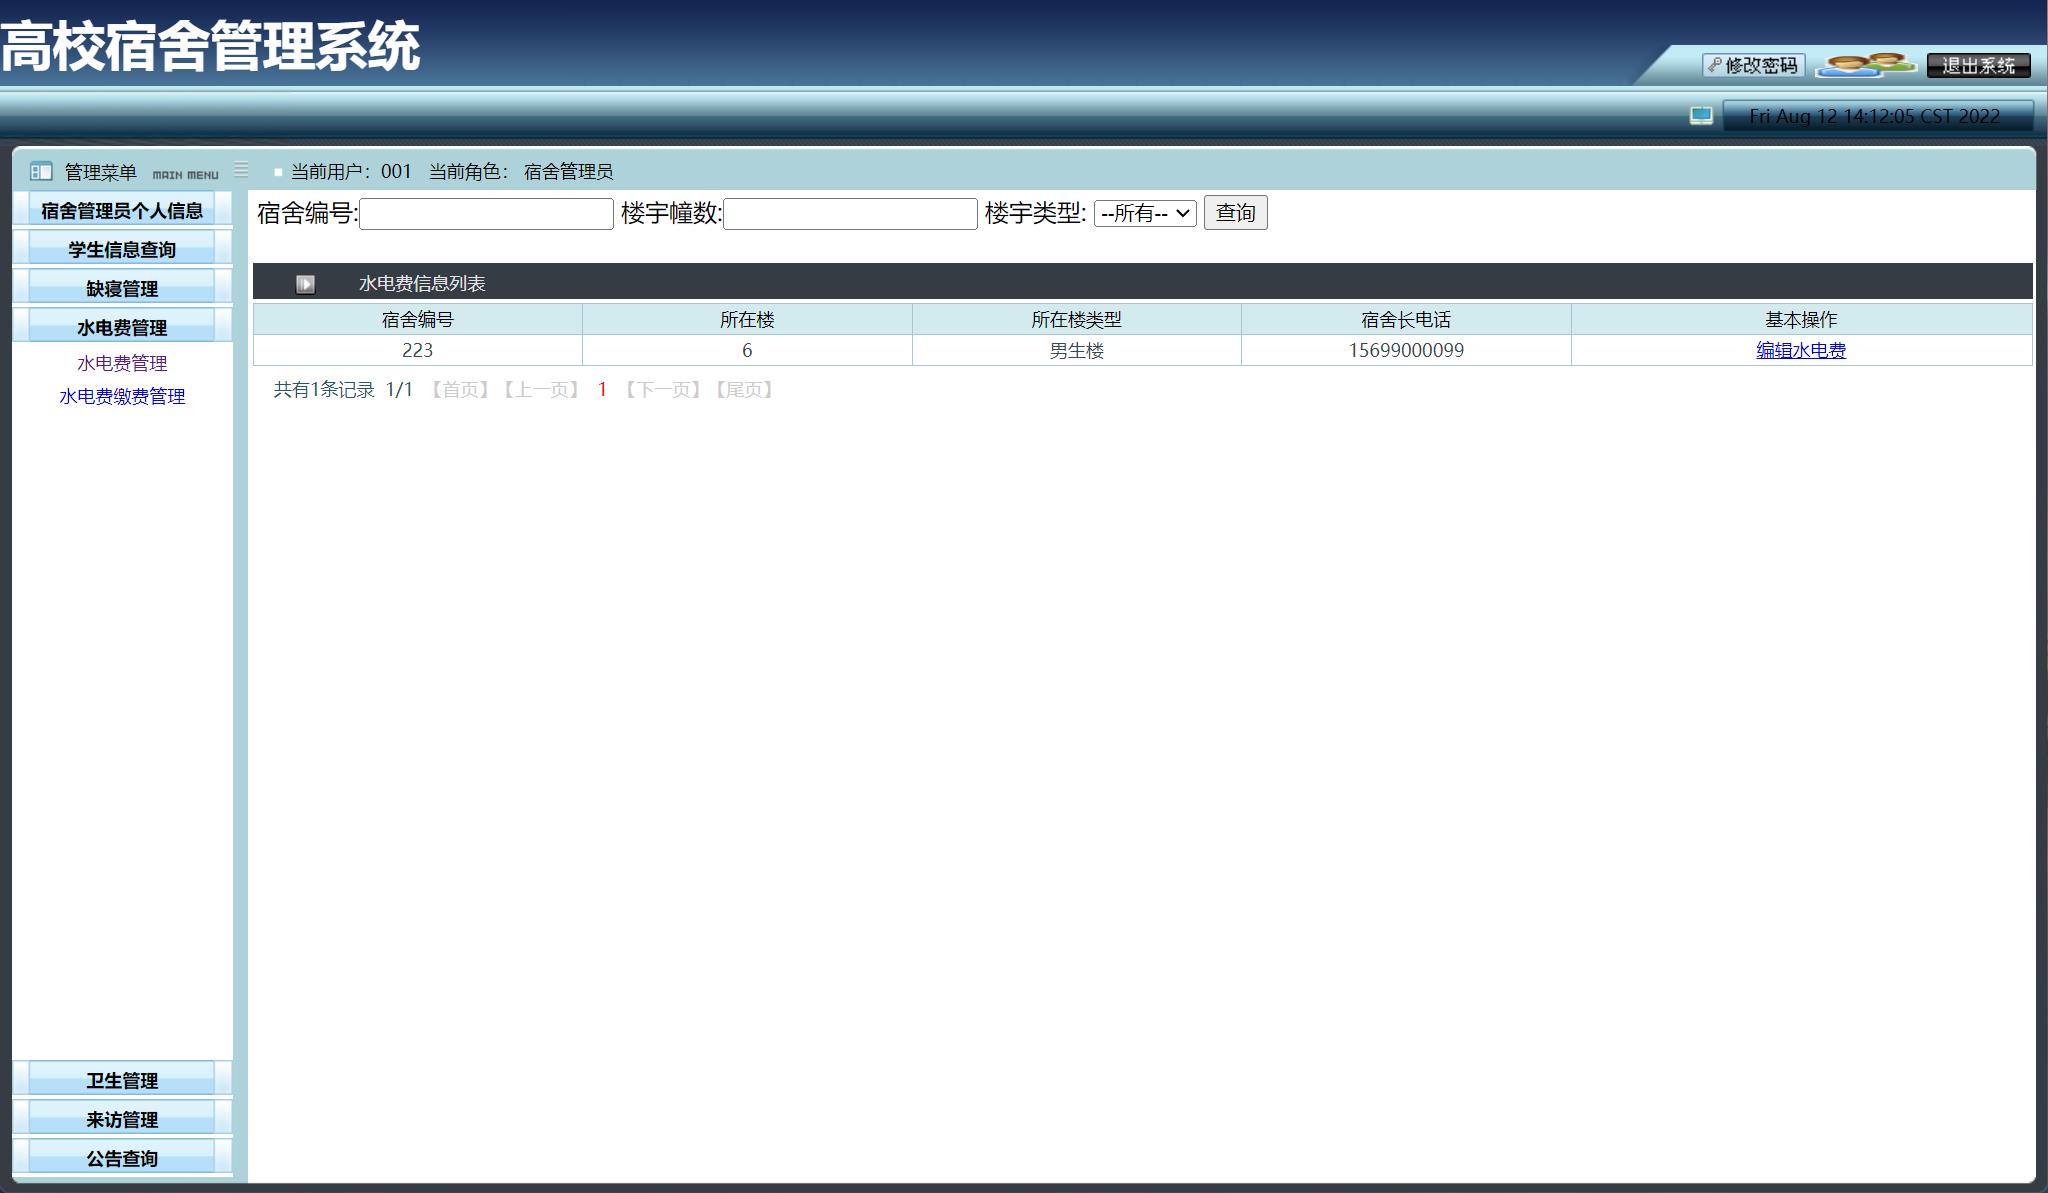Click the 查询 search button
Viewport: 2048px width, 1193px height.
click(x=1235, y=213)
